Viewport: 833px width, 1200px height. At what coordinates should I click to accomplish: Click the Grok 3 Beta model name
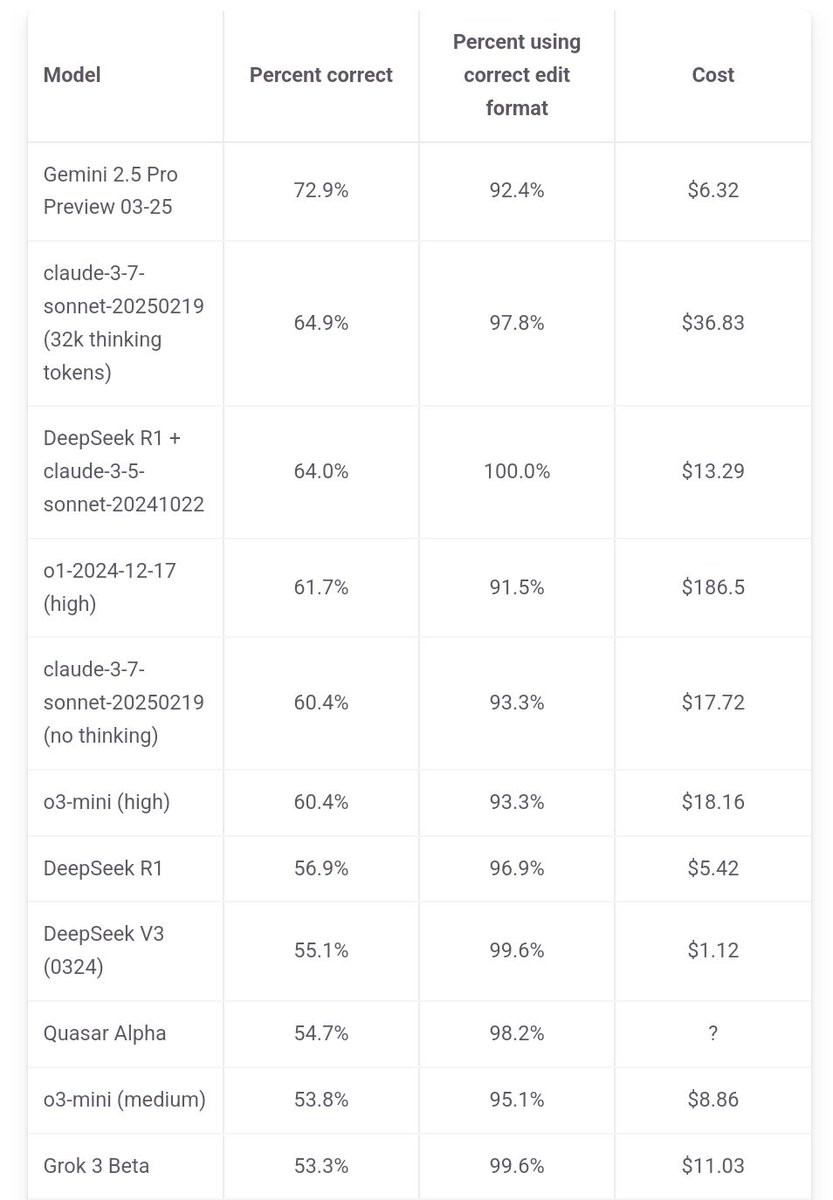pyautogui.click(x=96, y=1166)
